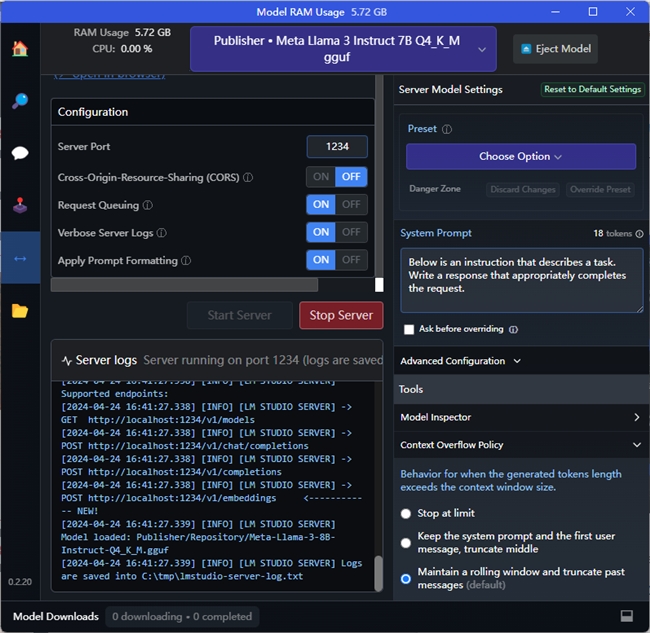Click the Tools section header
This screenshot has height=633, width=650.
coord(521,390)
